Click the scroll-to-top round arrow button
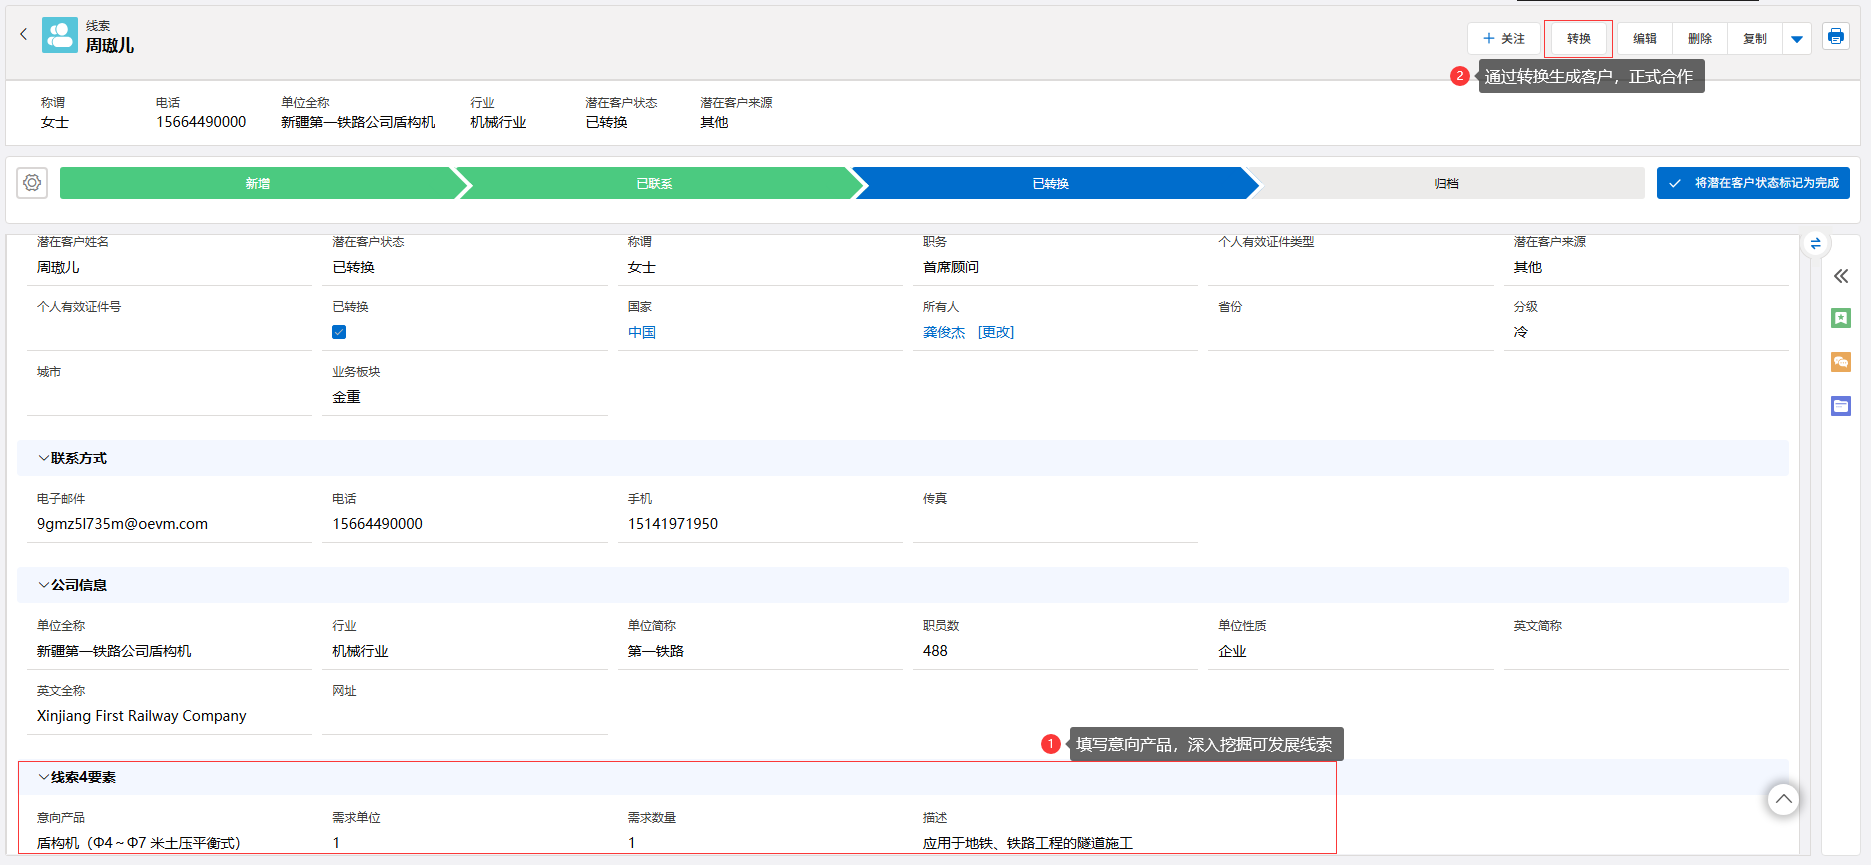Screen dimensions: 1871x865 [1783, 799]
